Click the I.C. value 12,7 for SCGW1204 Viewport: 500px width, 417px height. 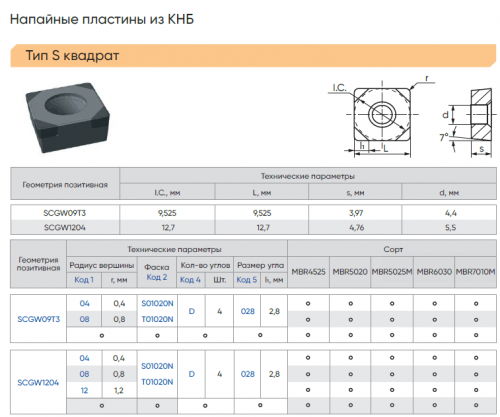pos(168,228)
